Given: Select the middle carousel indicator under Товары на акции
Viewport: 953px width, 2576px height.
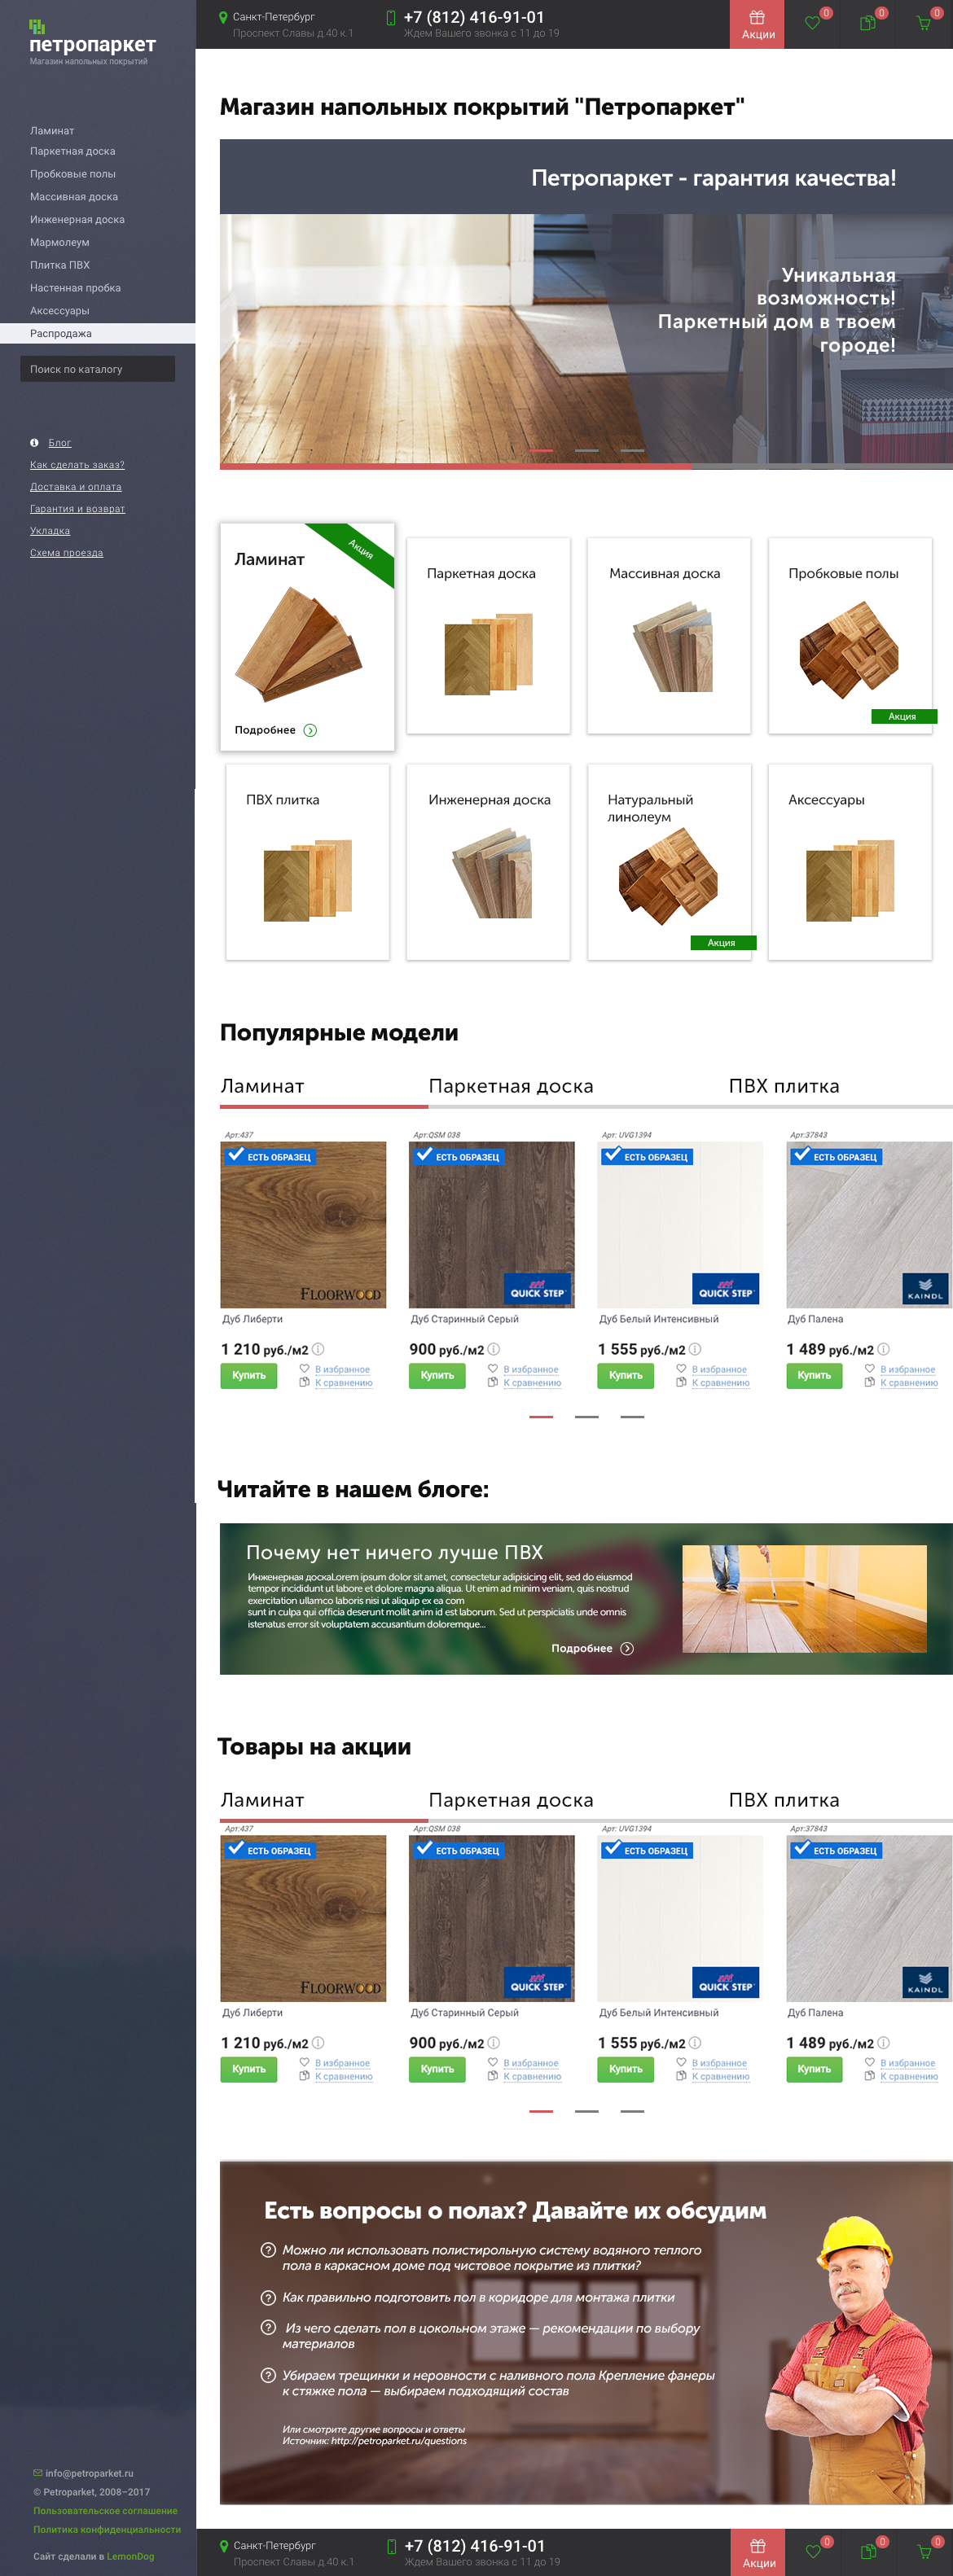Looking at the screenshot, I should point(586,2111).
